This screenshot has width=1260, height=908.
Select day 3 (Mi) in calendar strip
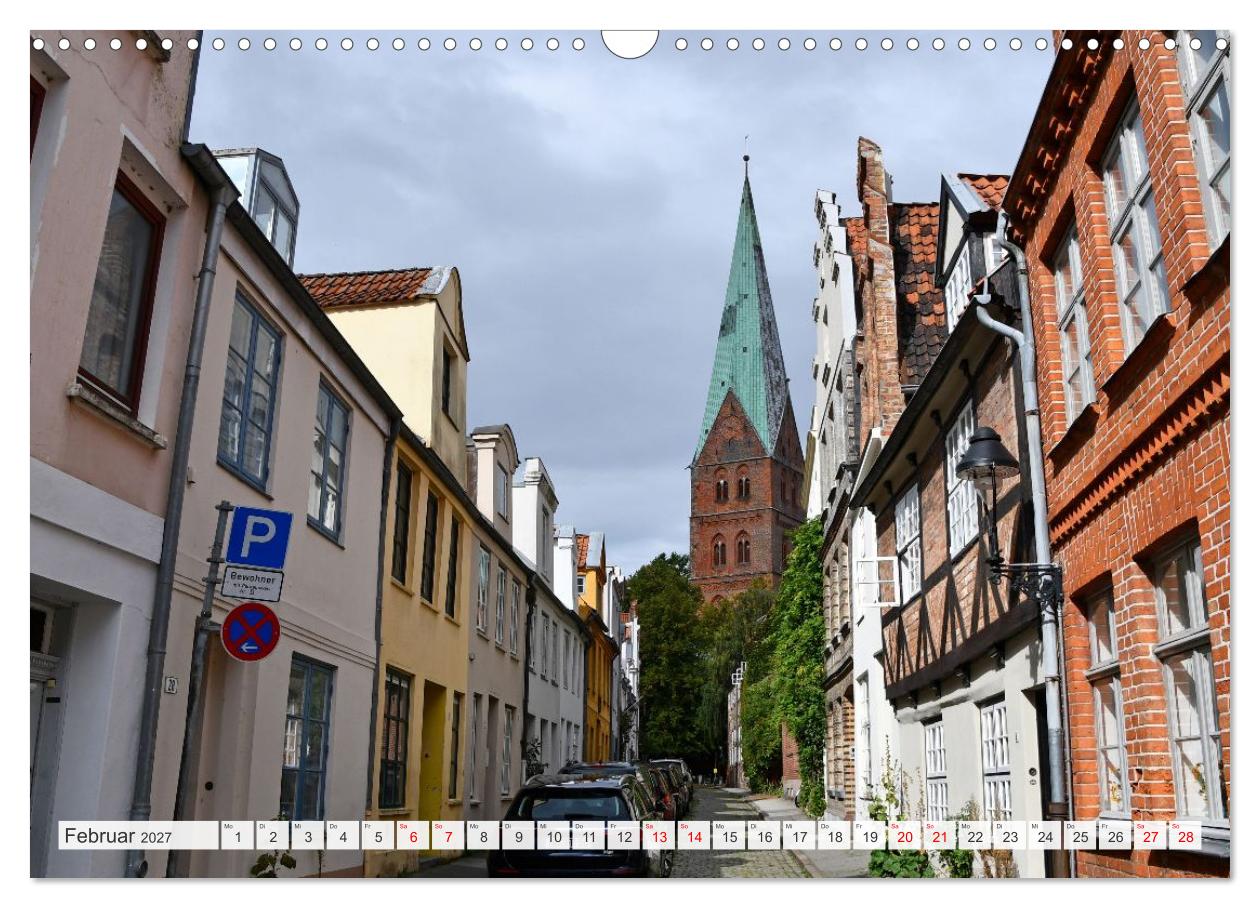(x=307, y=836)
